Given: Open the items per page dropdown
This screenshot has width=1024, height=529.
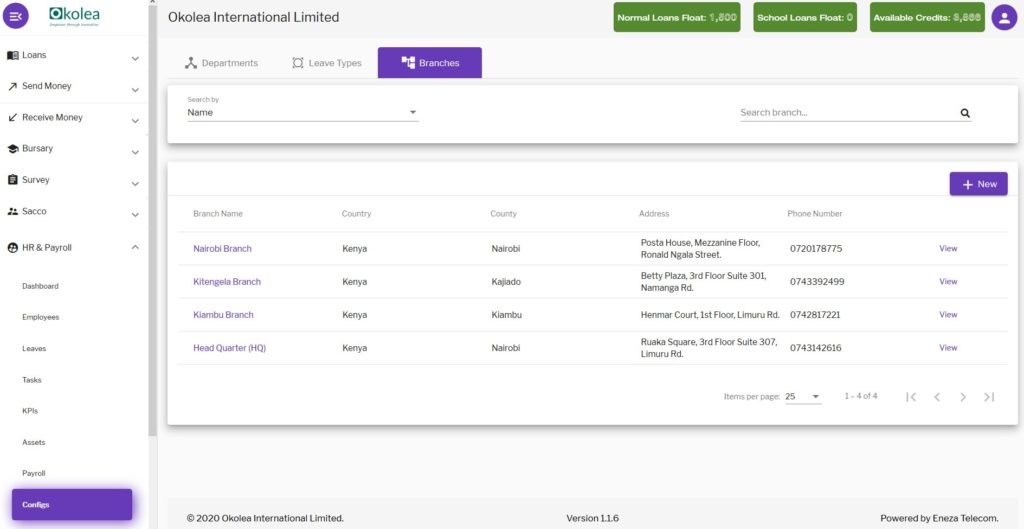Looking at the screenshot, I should [802, 397].
